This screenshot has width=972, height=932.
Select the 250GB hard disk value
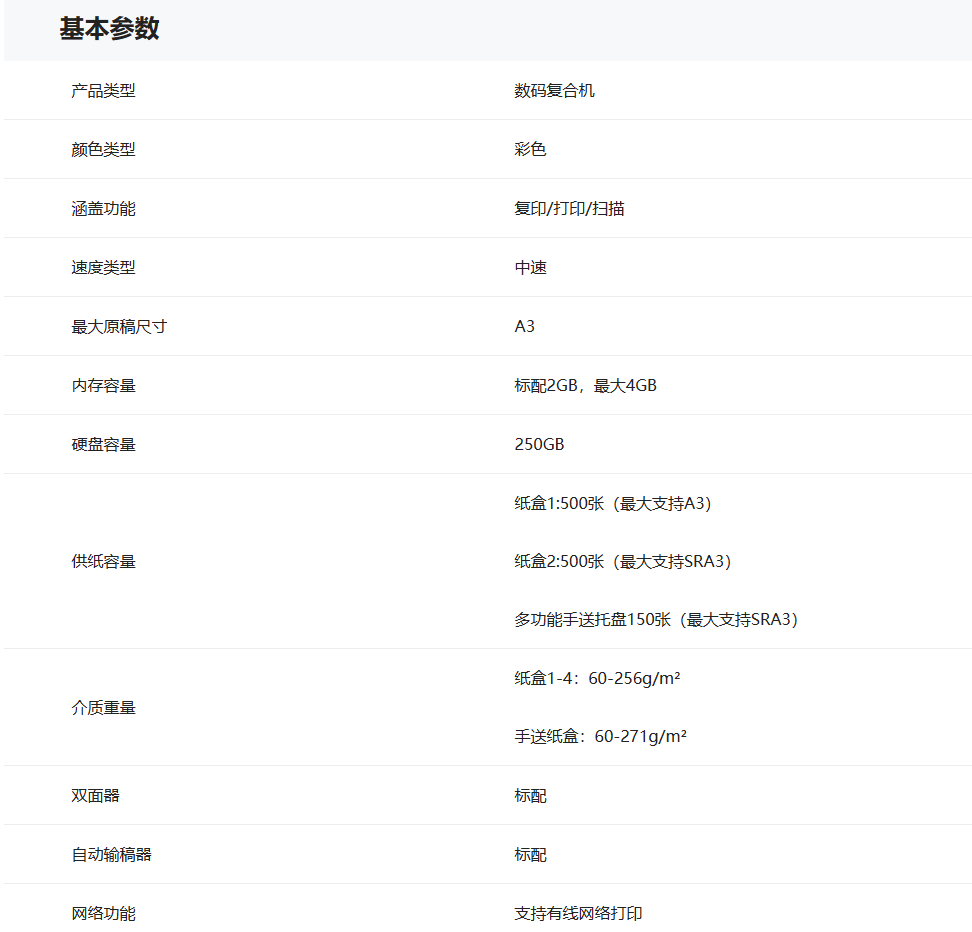coord(539,445)
